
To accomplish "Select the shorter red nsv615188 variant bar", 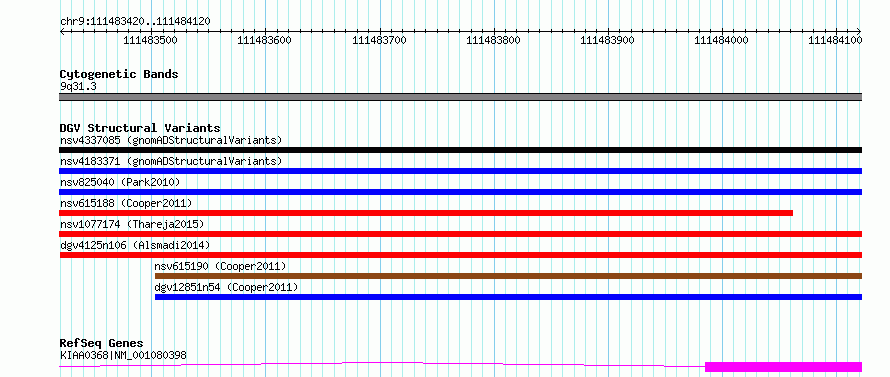I will 426,213.
